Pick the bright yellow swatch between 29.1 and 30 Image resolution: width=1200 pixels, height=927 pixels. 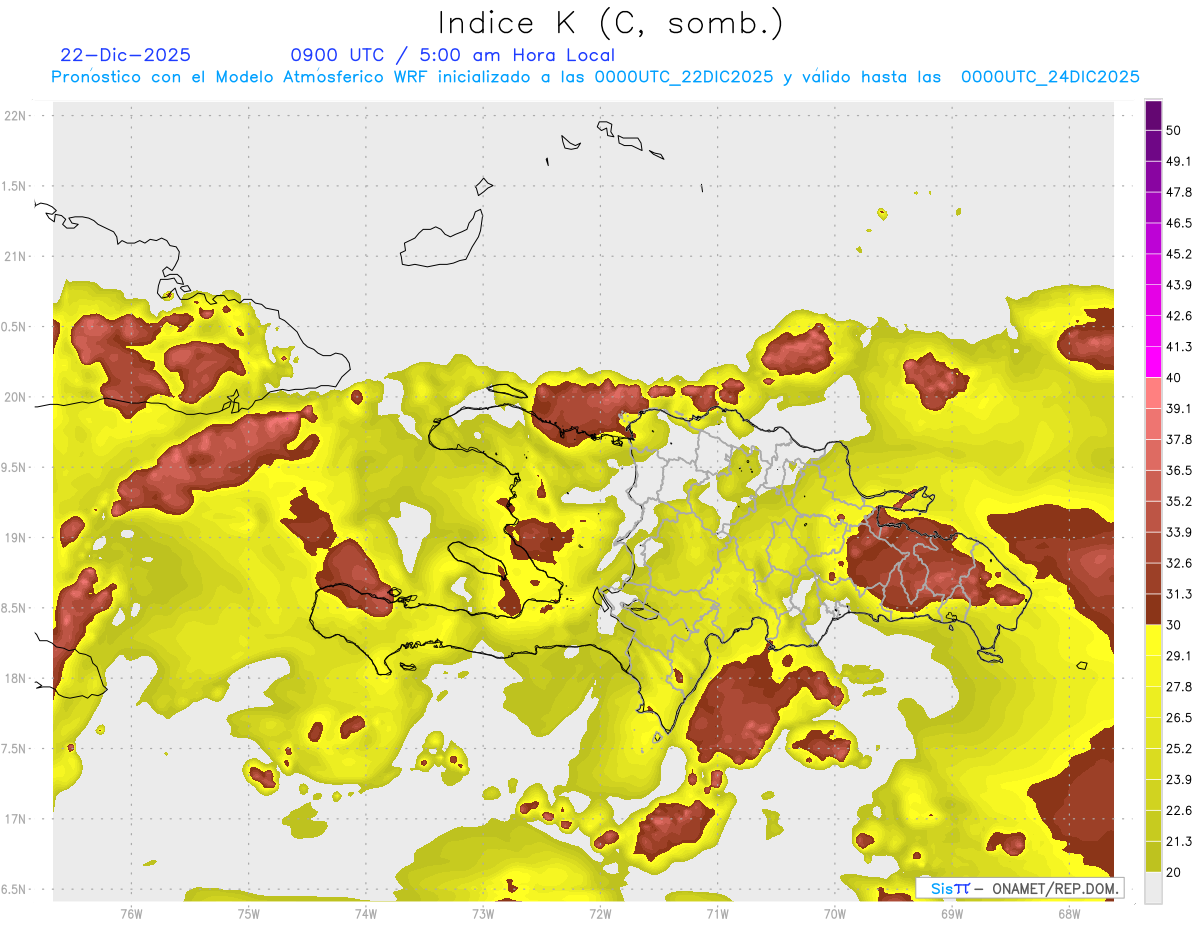(x=1153, y=641)
